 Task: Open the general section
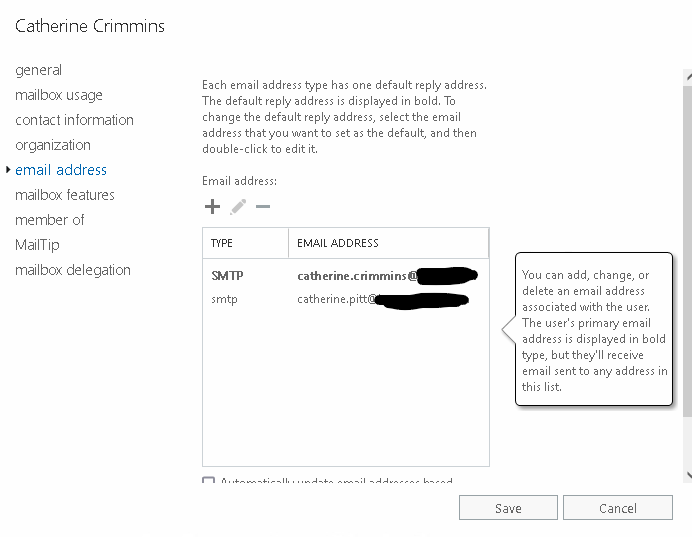38,70
